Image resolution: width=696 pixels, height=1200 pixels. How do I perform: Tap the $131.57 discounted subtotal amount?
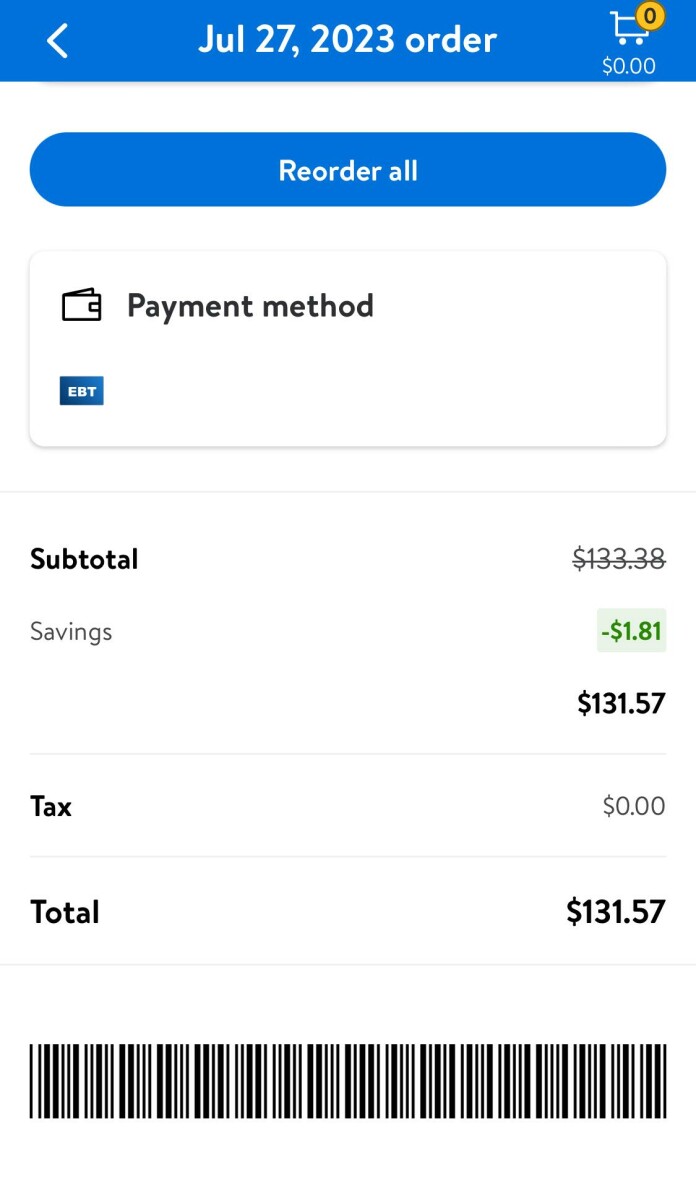tap(621, 704)
